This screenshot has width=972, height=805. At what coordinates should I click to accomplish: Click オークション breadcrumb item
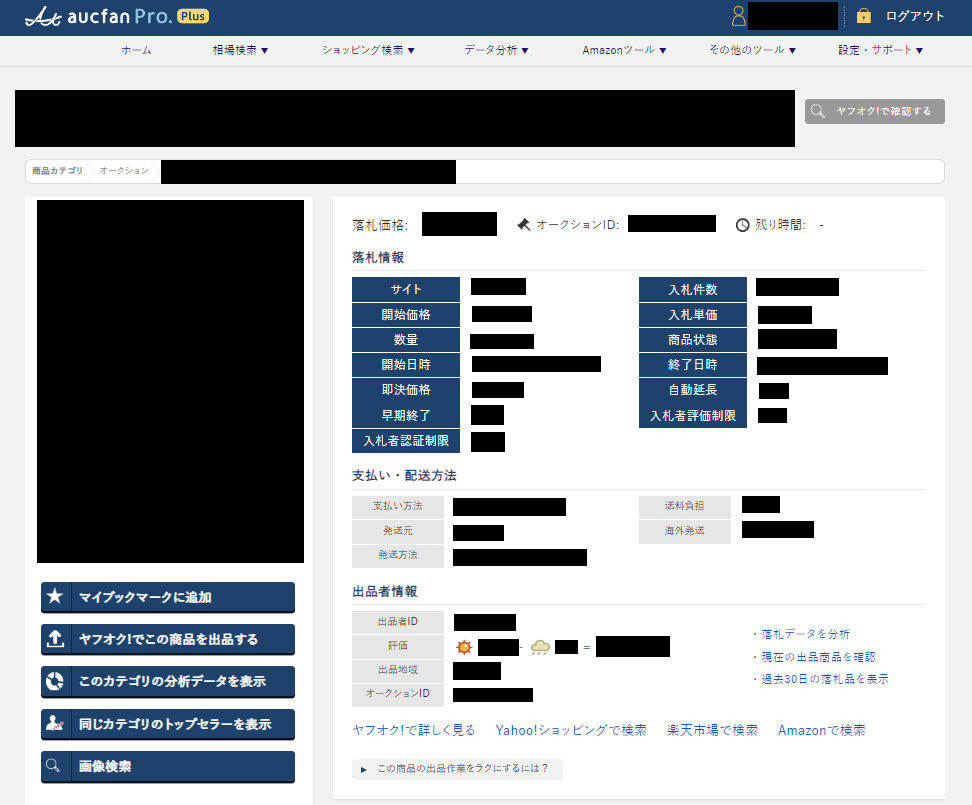(124, 170)
